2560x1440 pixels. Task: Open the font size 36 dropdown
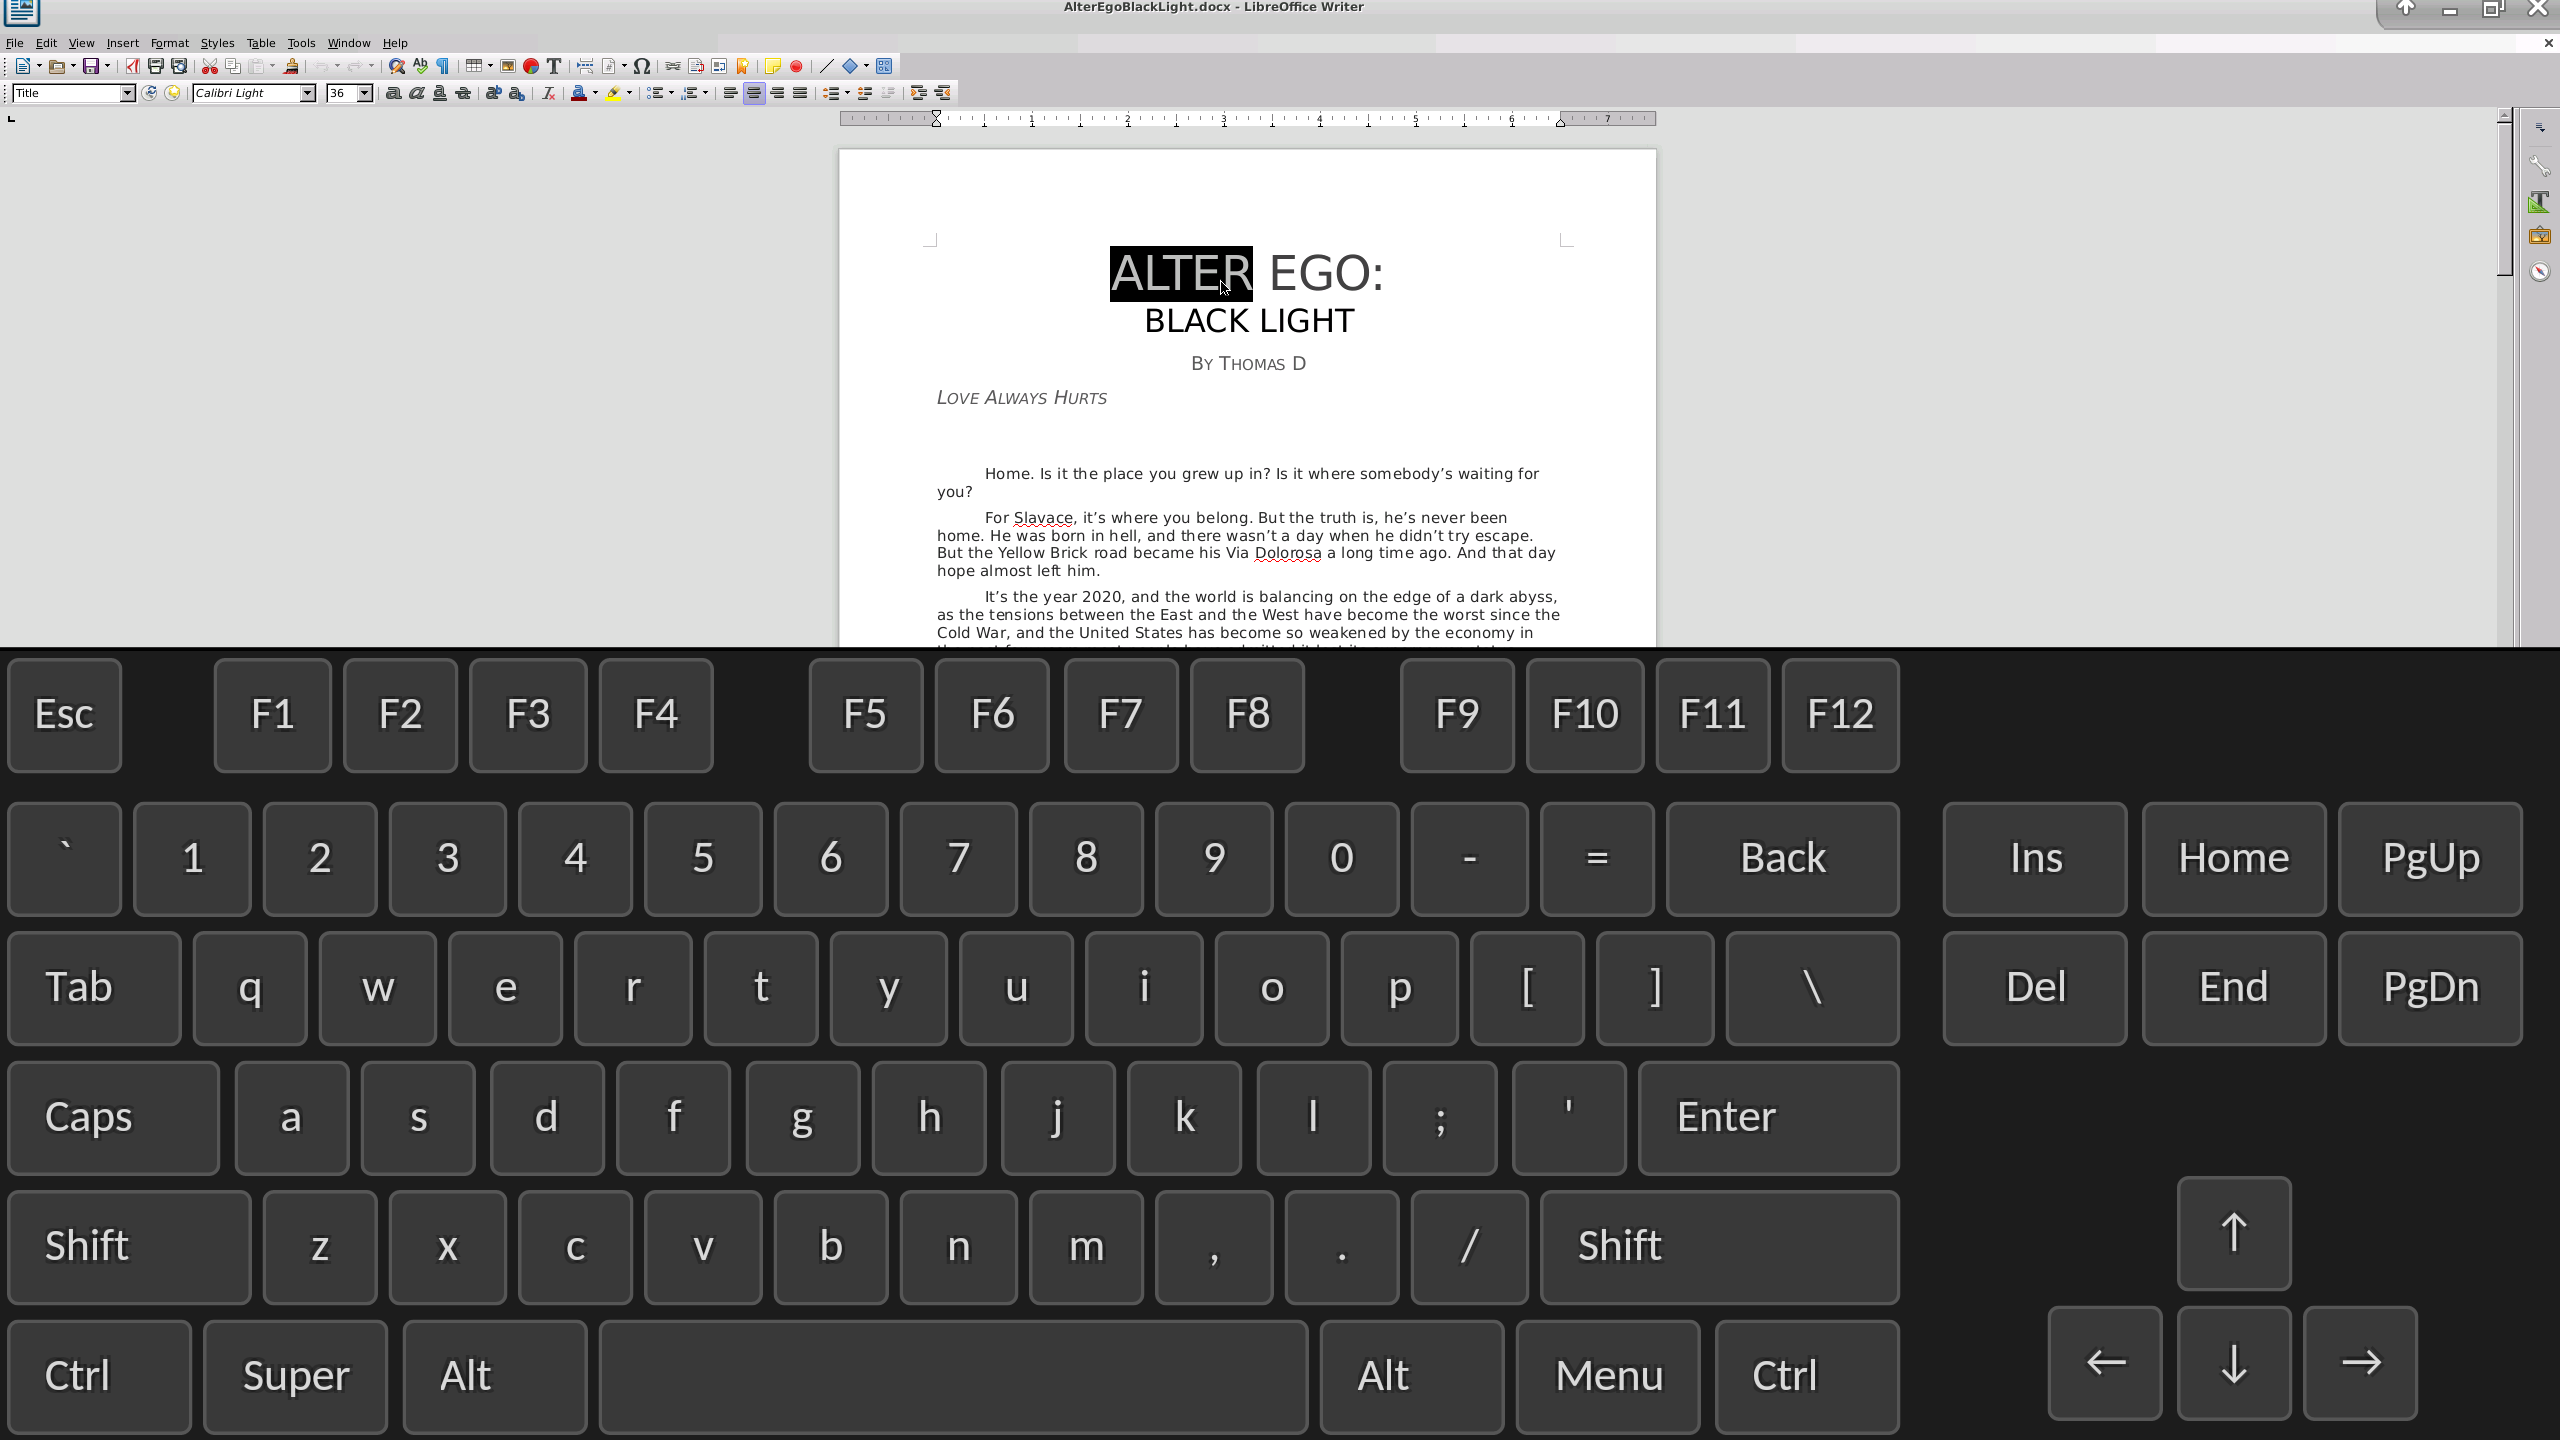(365, 93)
